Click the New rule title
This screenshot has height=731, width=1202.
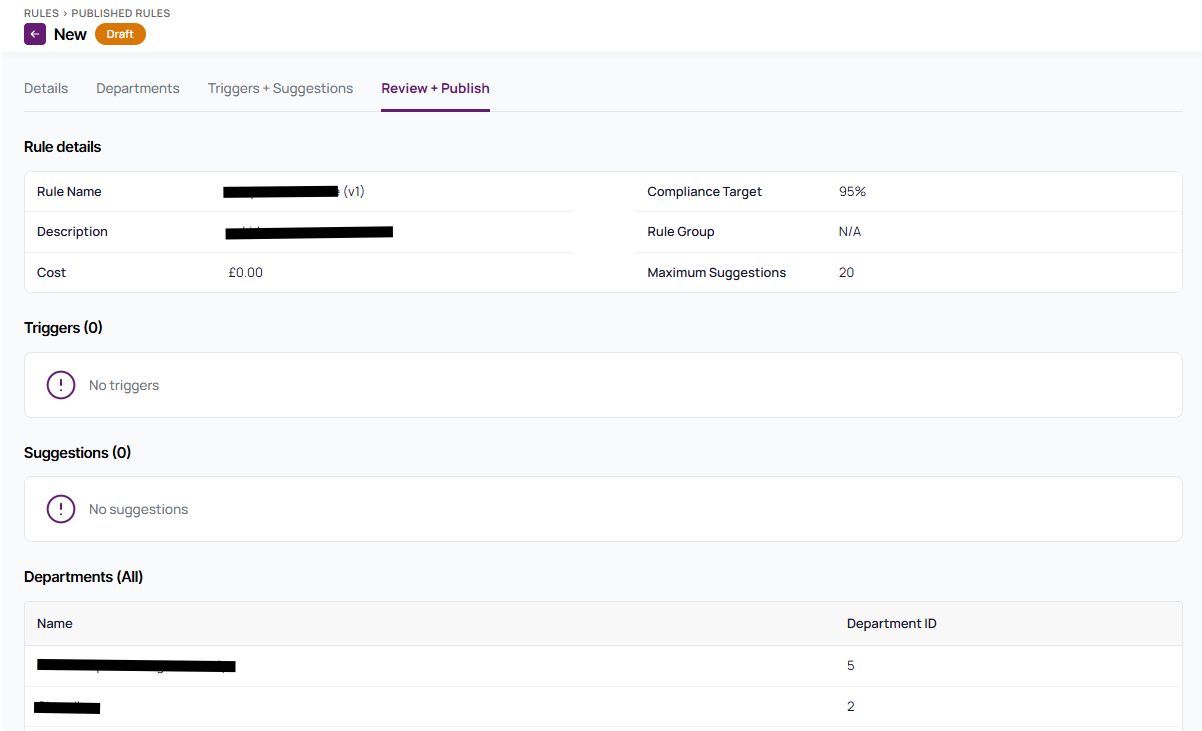(x=70, y=34)
